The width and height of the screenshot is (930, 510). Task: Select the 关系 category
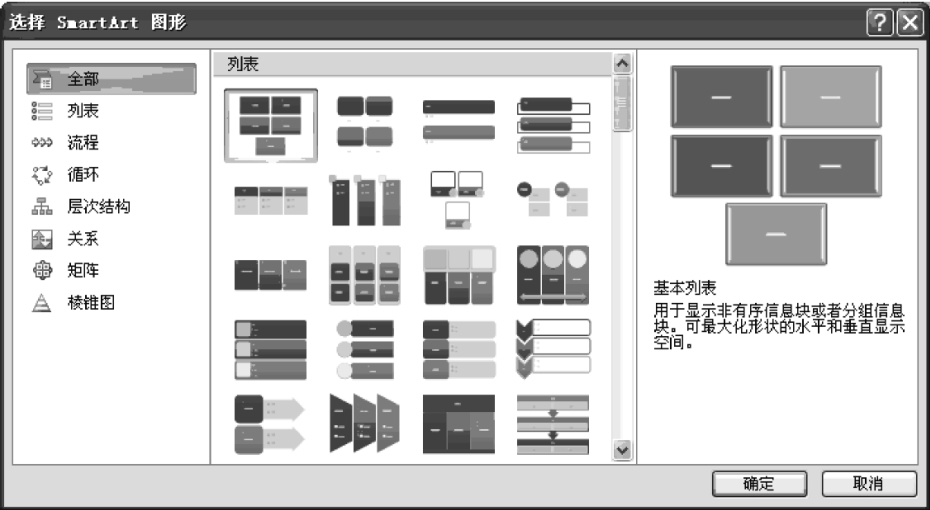tap(82, 238)
